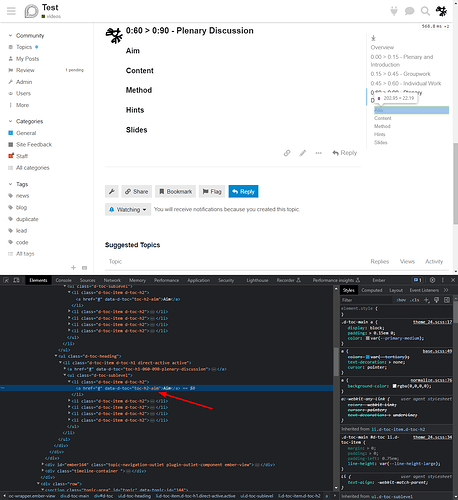Screen dimensions: 458x500
Task: Toggle device toolbar icon in DevTools
Action: click(16, 280)
